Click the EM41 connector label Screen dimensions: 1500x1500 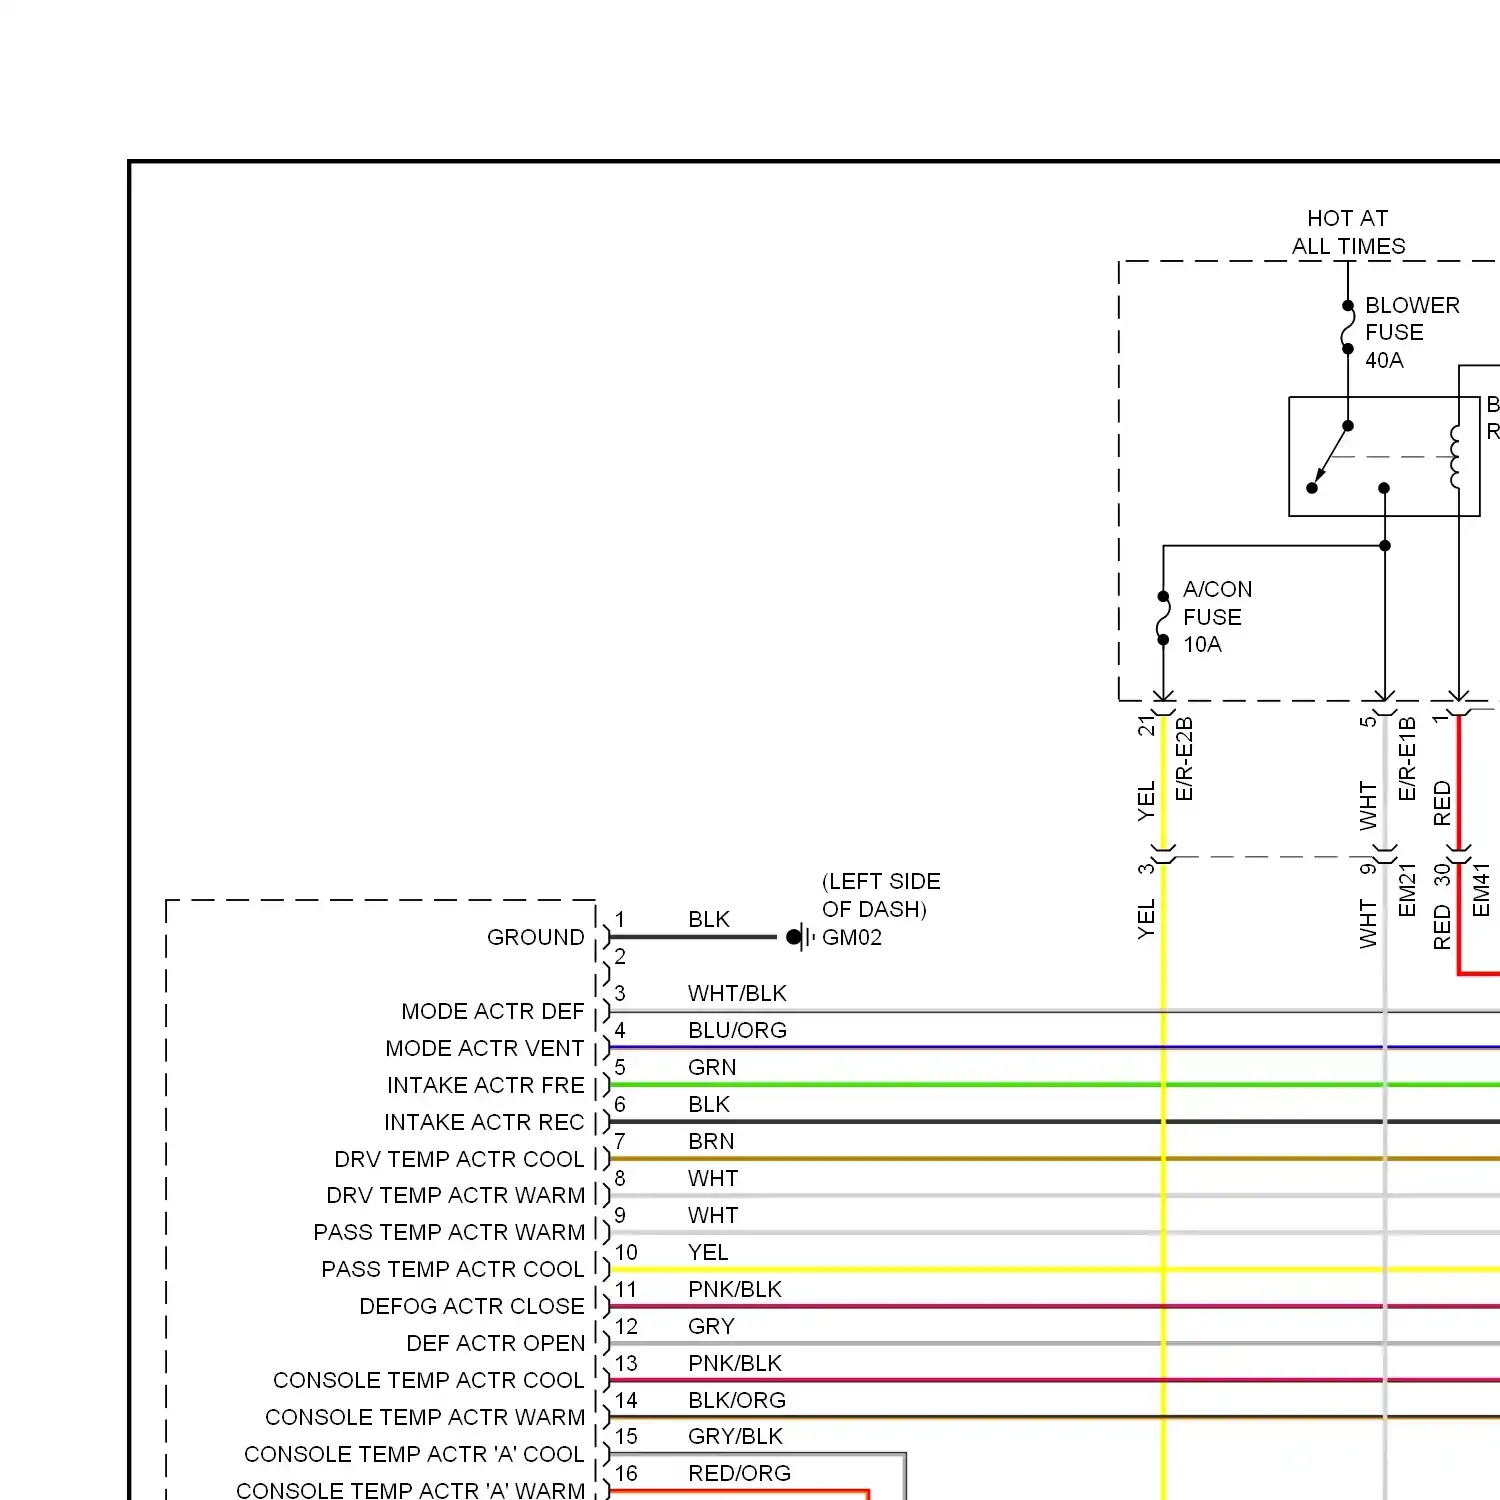(1482, 890)
